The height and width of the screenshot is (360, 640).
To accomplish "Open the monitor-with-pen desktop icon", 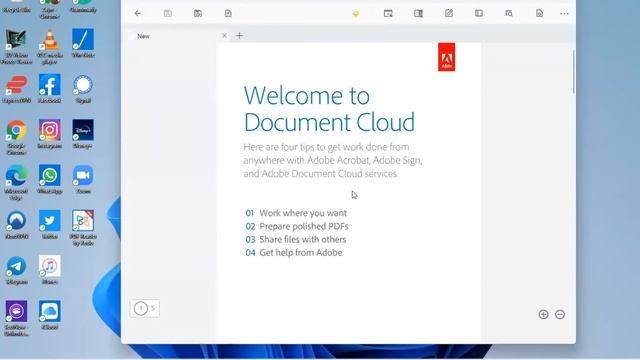I will pos(16,47).
